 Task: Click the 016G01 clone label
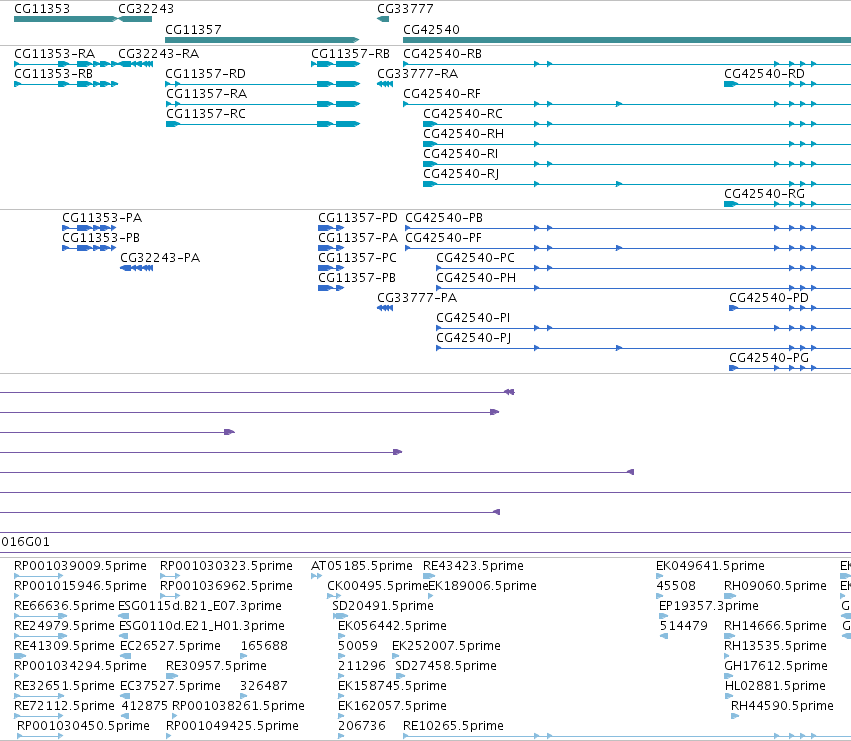coord(25,542)
